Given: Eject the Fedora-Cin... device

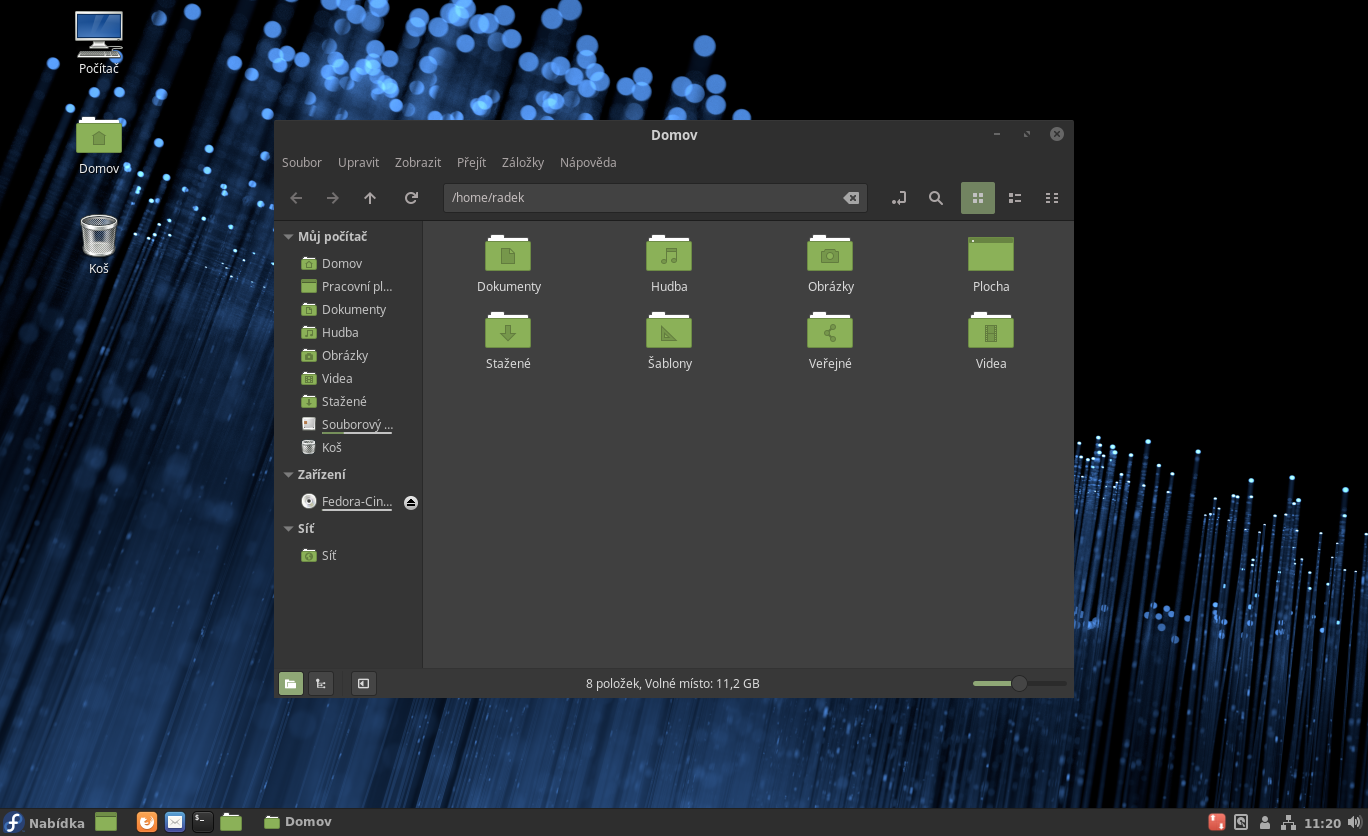Looking at the screenshot, I should [410, 502].
